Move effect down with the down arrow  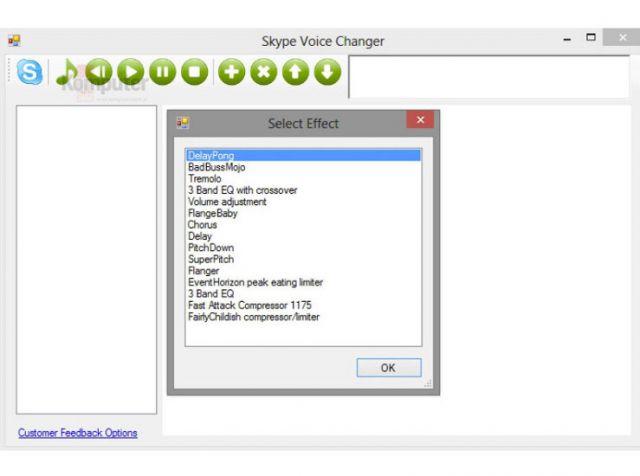click(328, 72)
